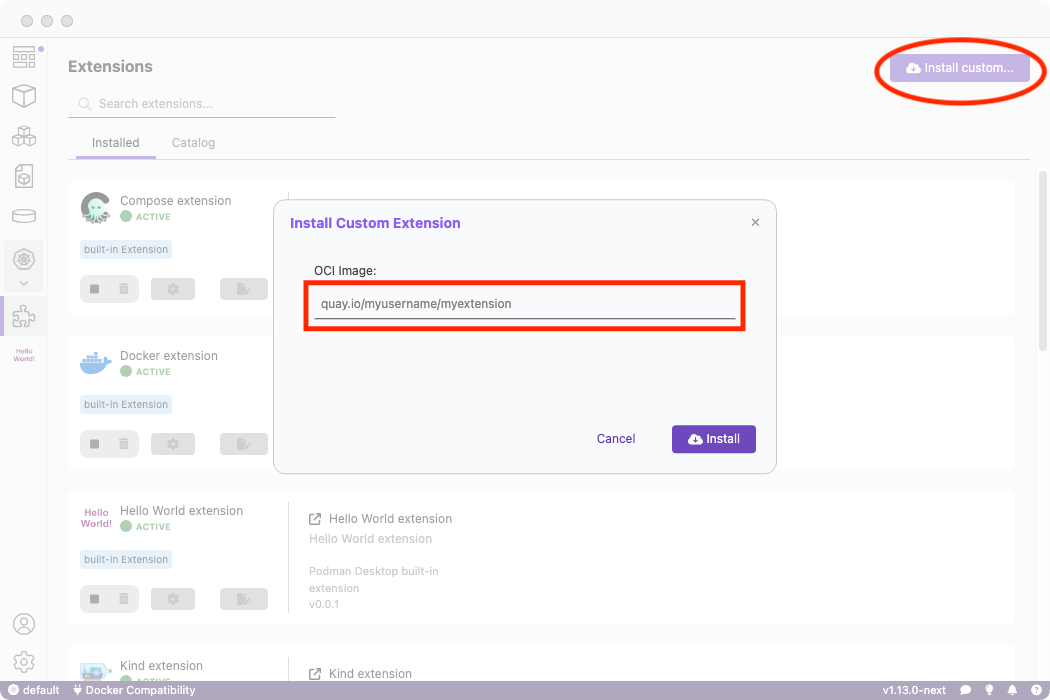Viewport: 1050px width, 700px height.
Task: Click the Compose extension octopus logo
Action: point(96,208)
